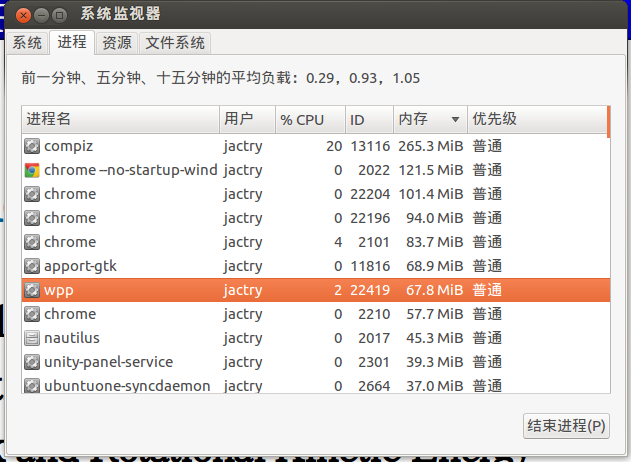Click memory value 94.0 MiB
The height and width of the screenshot is (462, 631).
[435, 218]
